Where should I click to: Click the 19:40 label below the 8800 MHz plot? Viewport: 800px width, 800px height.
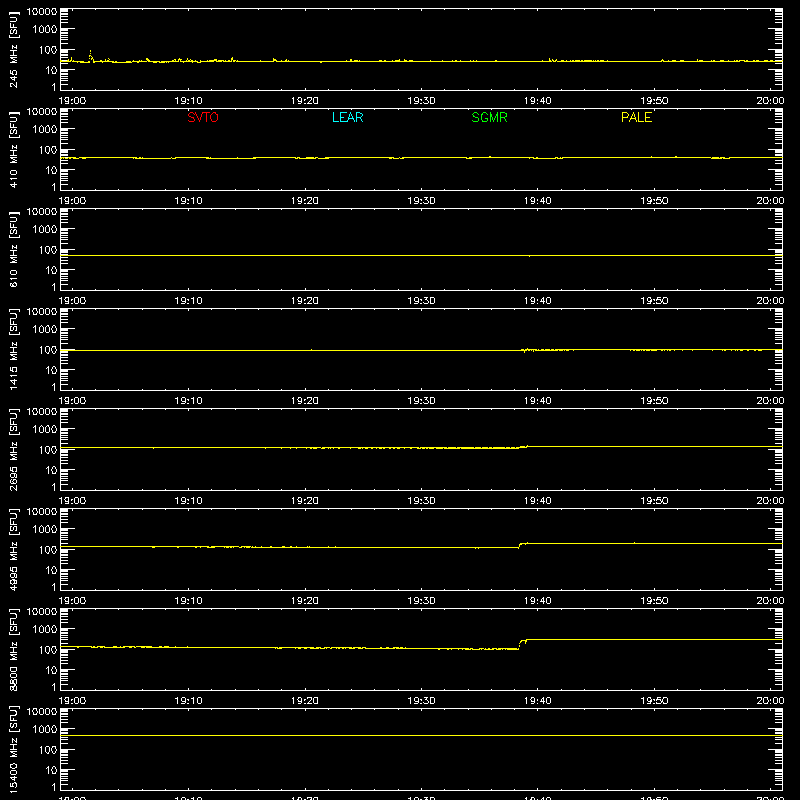538,701
